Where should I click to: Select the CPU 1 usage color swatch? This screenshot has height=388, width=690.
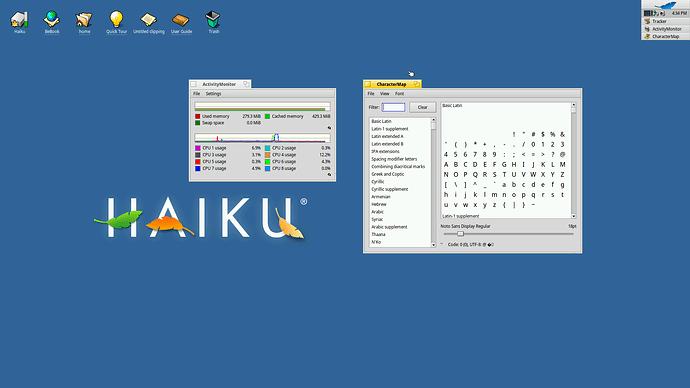[x=198, y=148]
